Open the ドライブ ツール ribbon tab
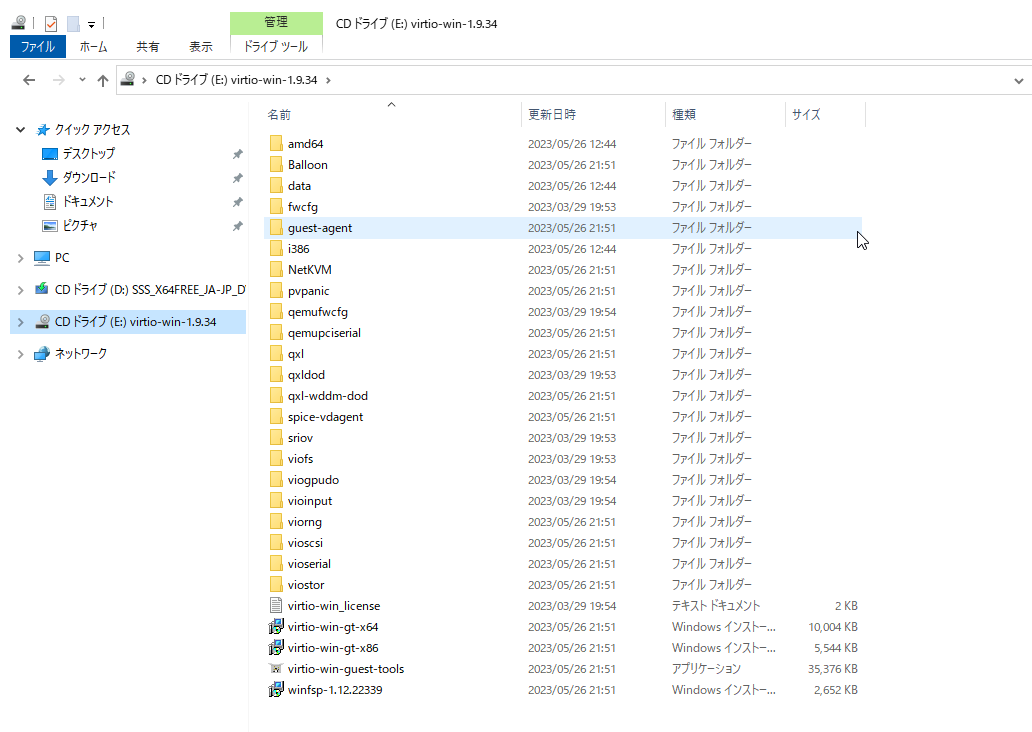The width and height of the screenshot is (1032, 732). 276,47
